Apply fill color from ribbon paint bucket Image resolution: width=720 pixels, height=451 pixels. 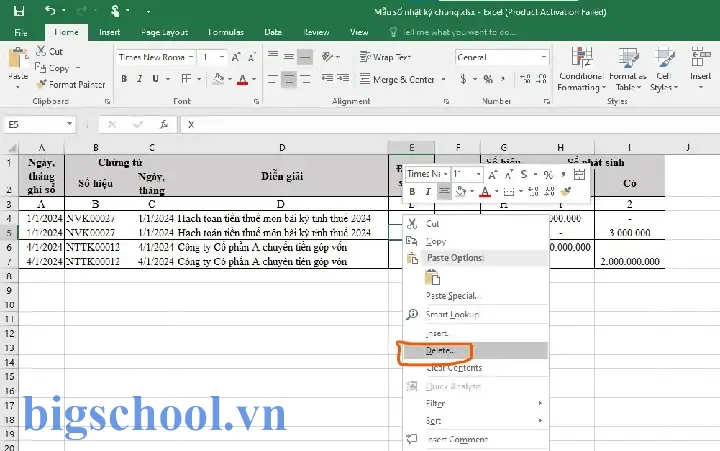coord(219,79)
